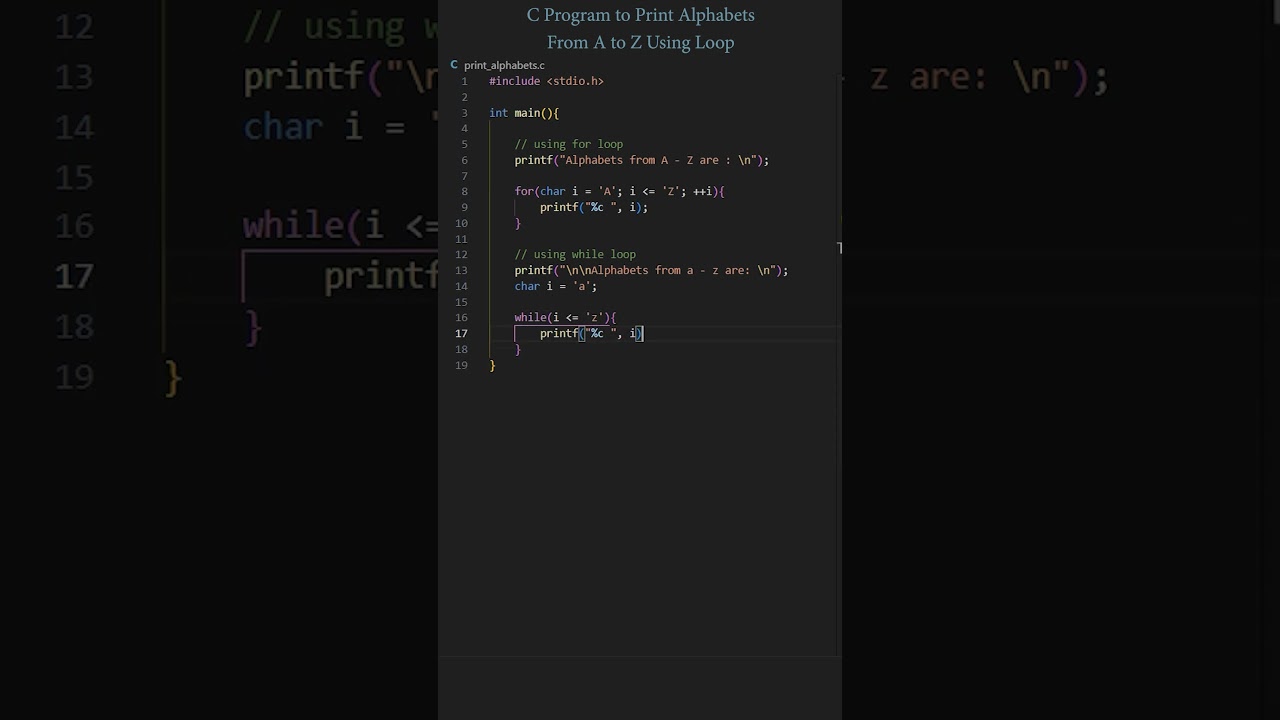Click the 'int main(){' line

[524, 113]
